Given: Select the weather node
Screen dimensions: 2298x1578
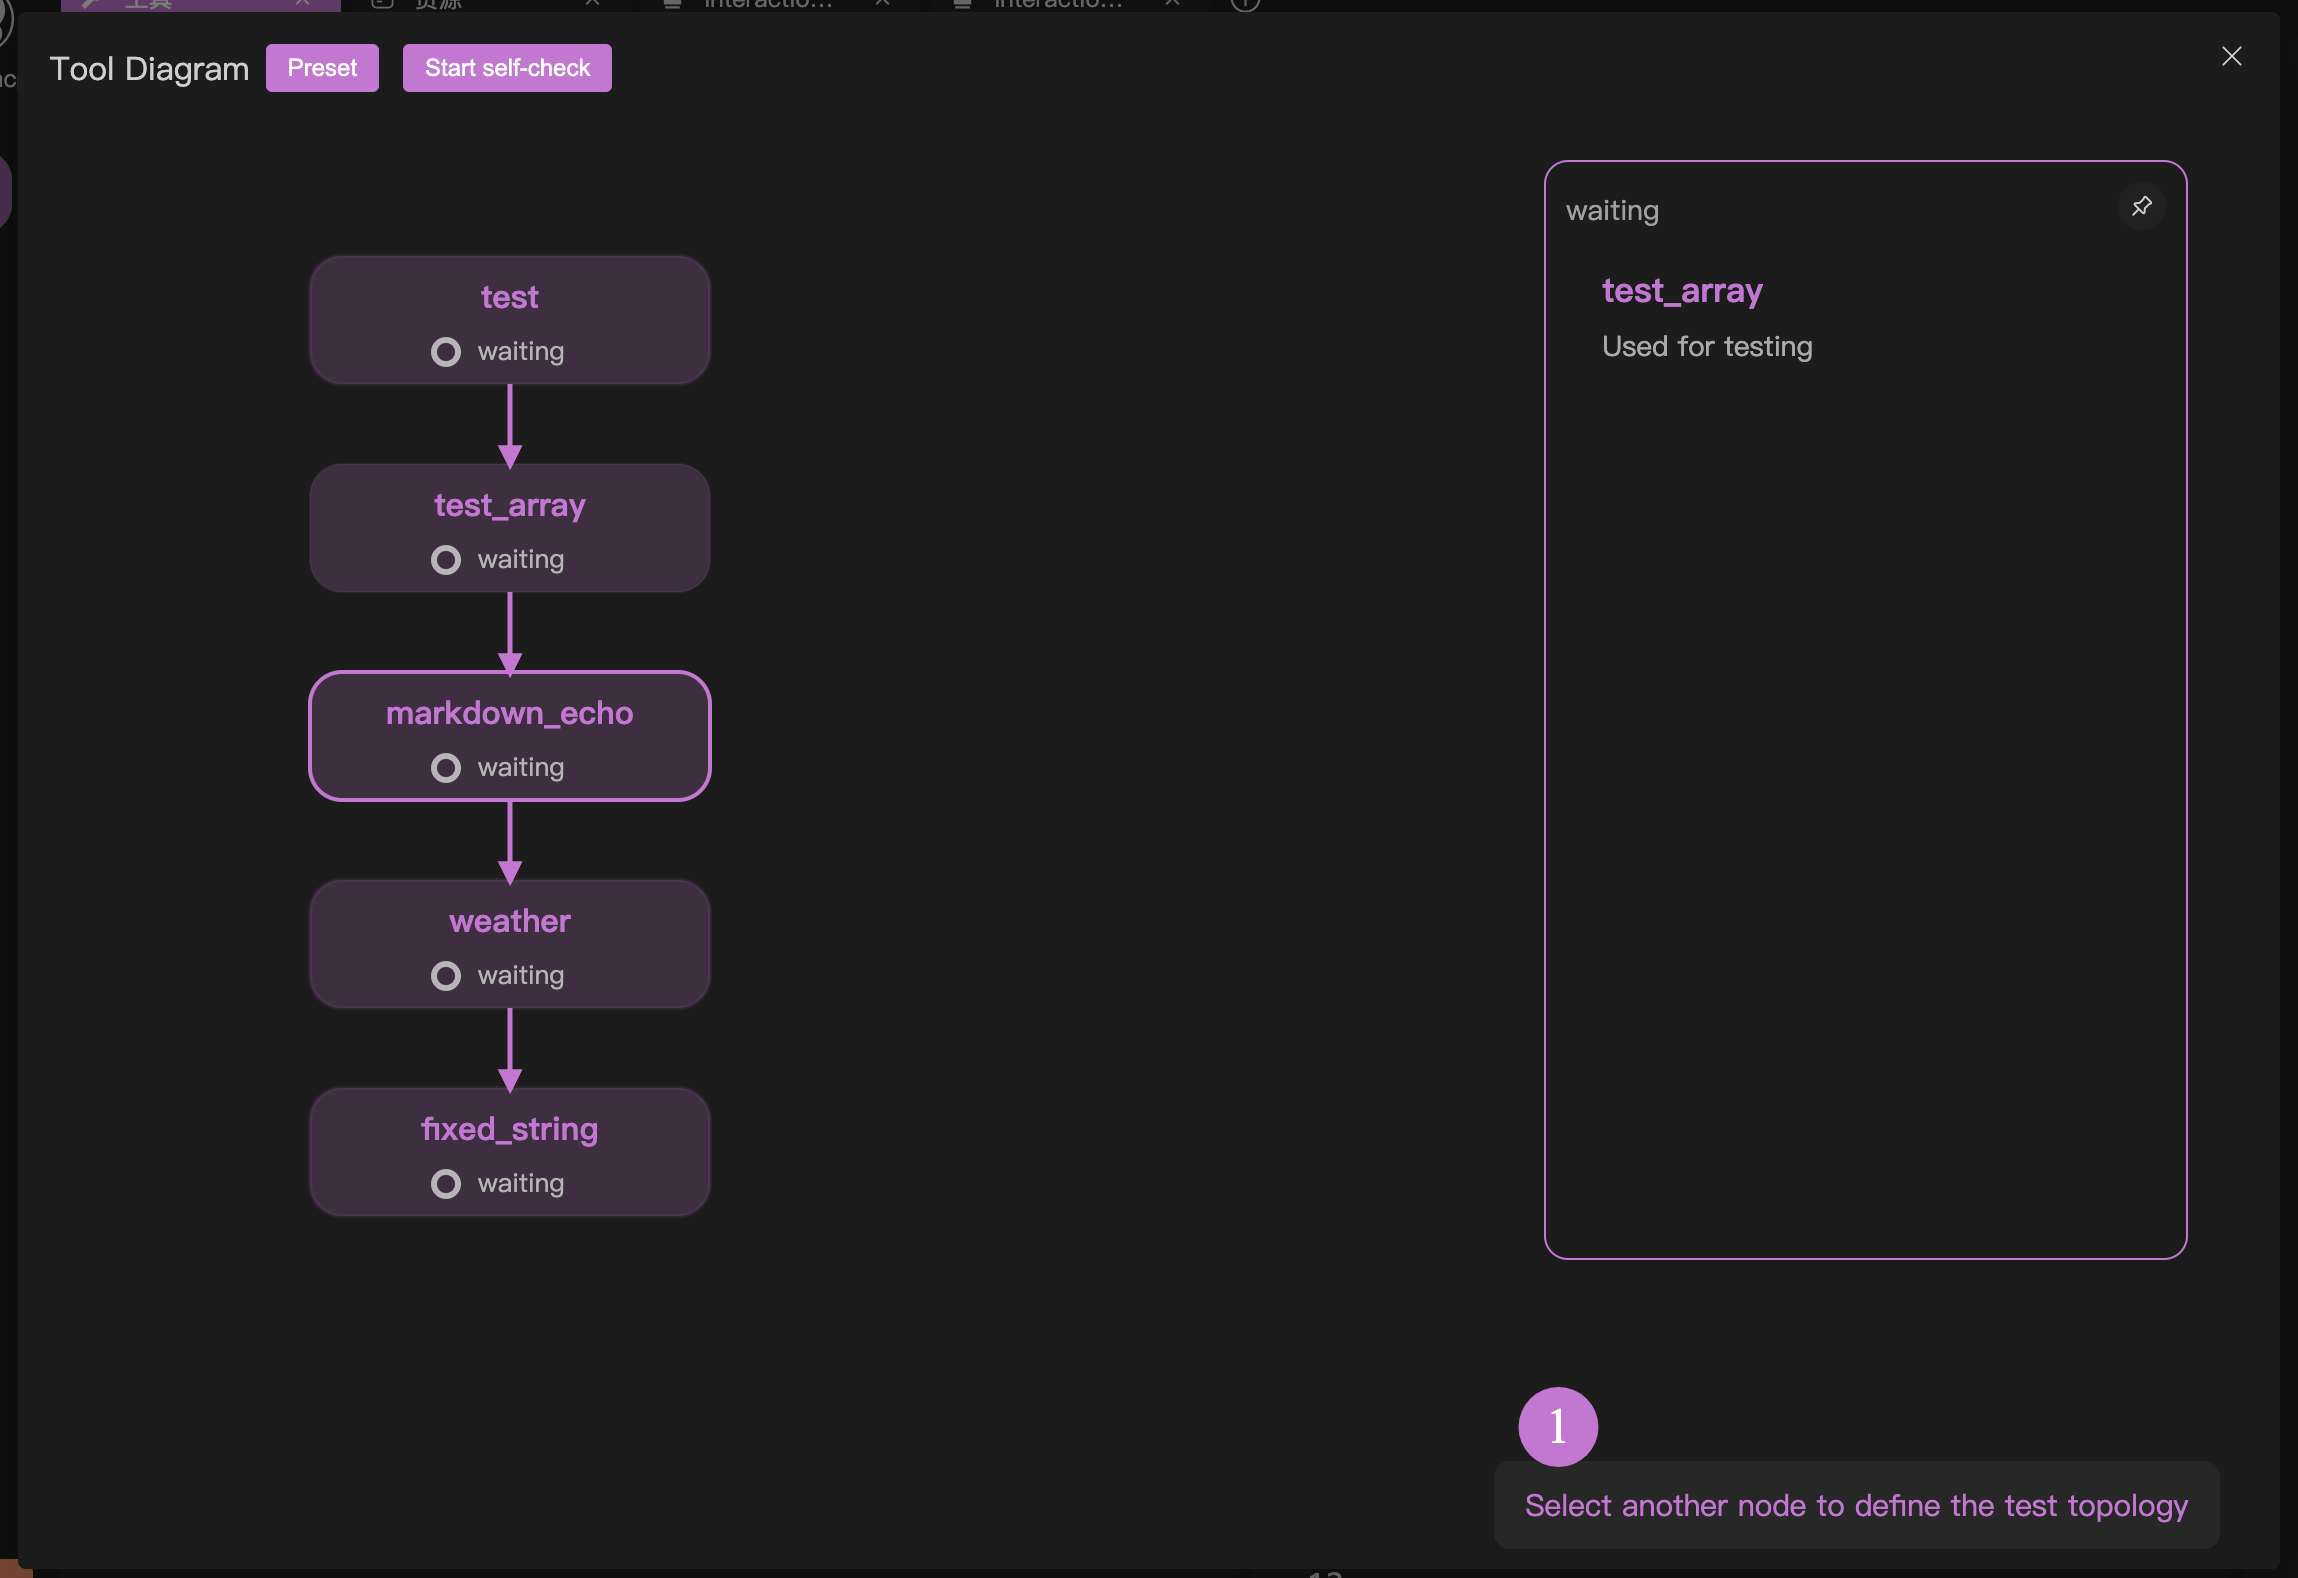Looking at the screenshot, I should 510,922.
